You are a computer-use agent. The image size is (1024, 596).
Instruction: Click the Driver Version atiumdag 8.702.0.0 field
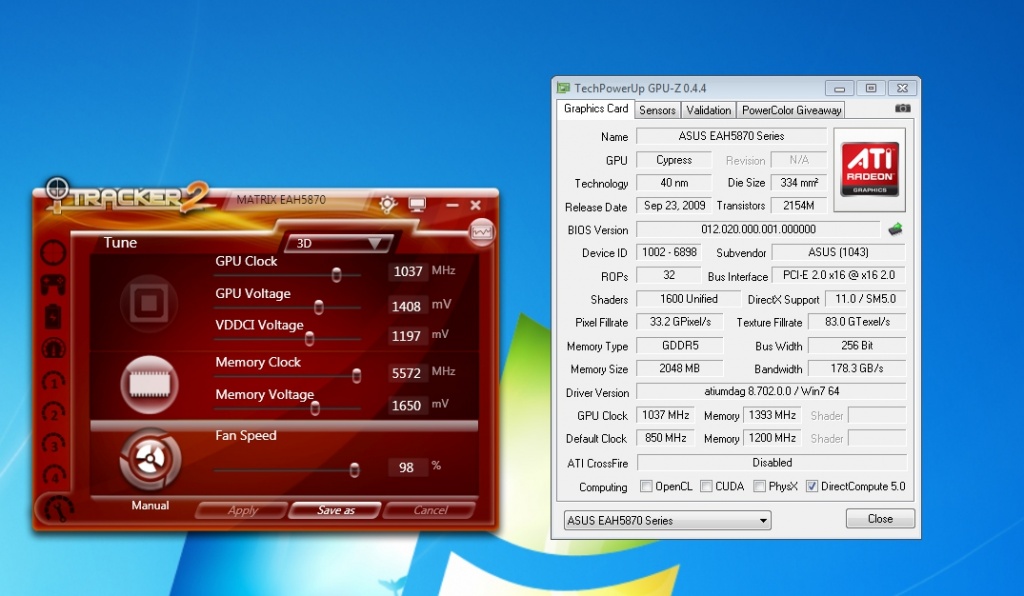[x=771, y=391]
